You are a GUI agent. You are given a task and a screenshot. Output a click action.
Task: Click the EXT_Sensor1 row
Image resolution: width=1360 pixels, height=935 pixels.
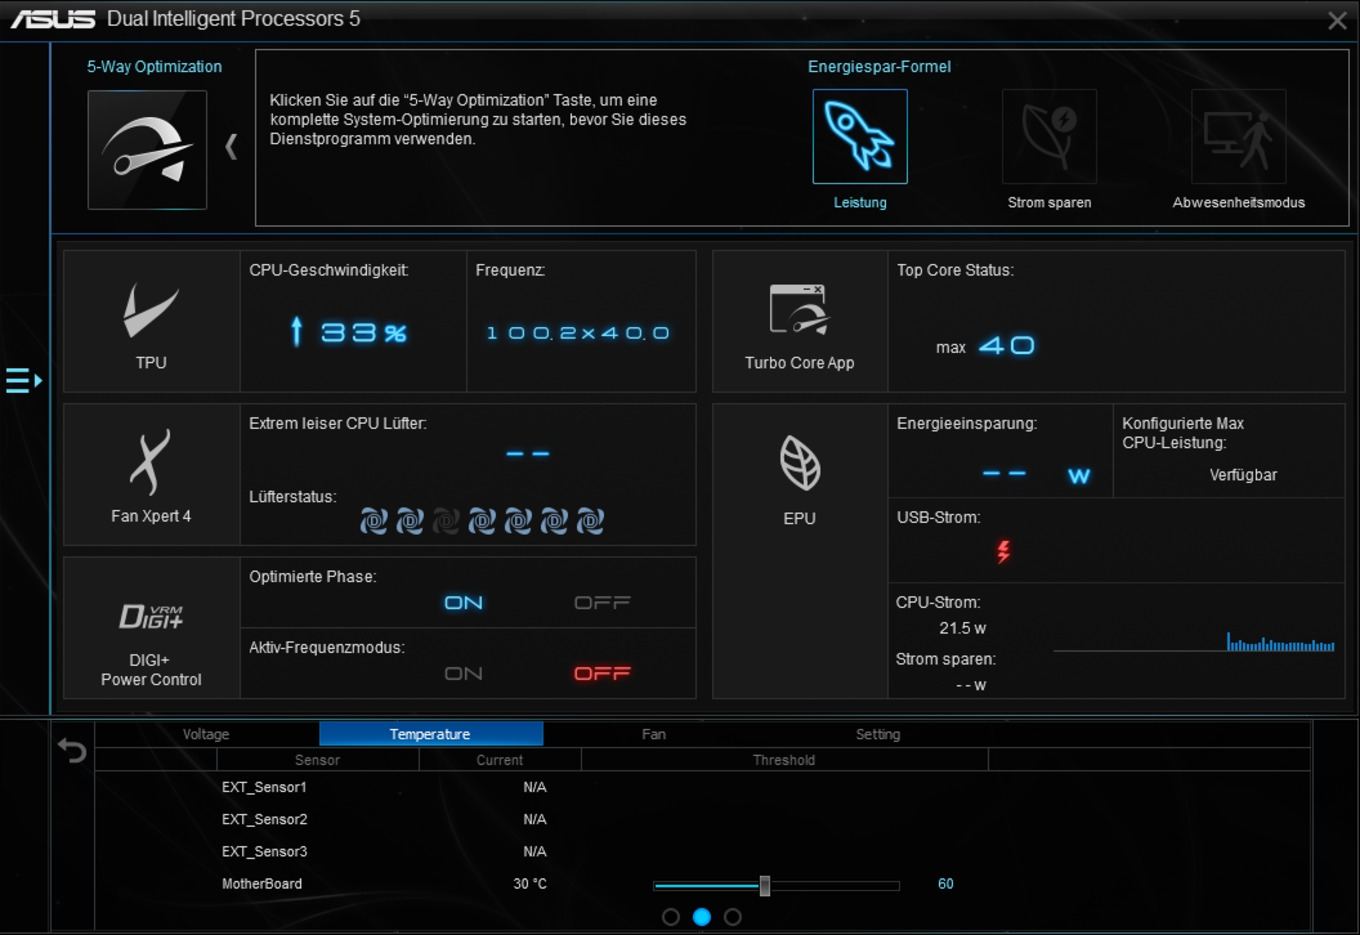click(x=702, y=787)
